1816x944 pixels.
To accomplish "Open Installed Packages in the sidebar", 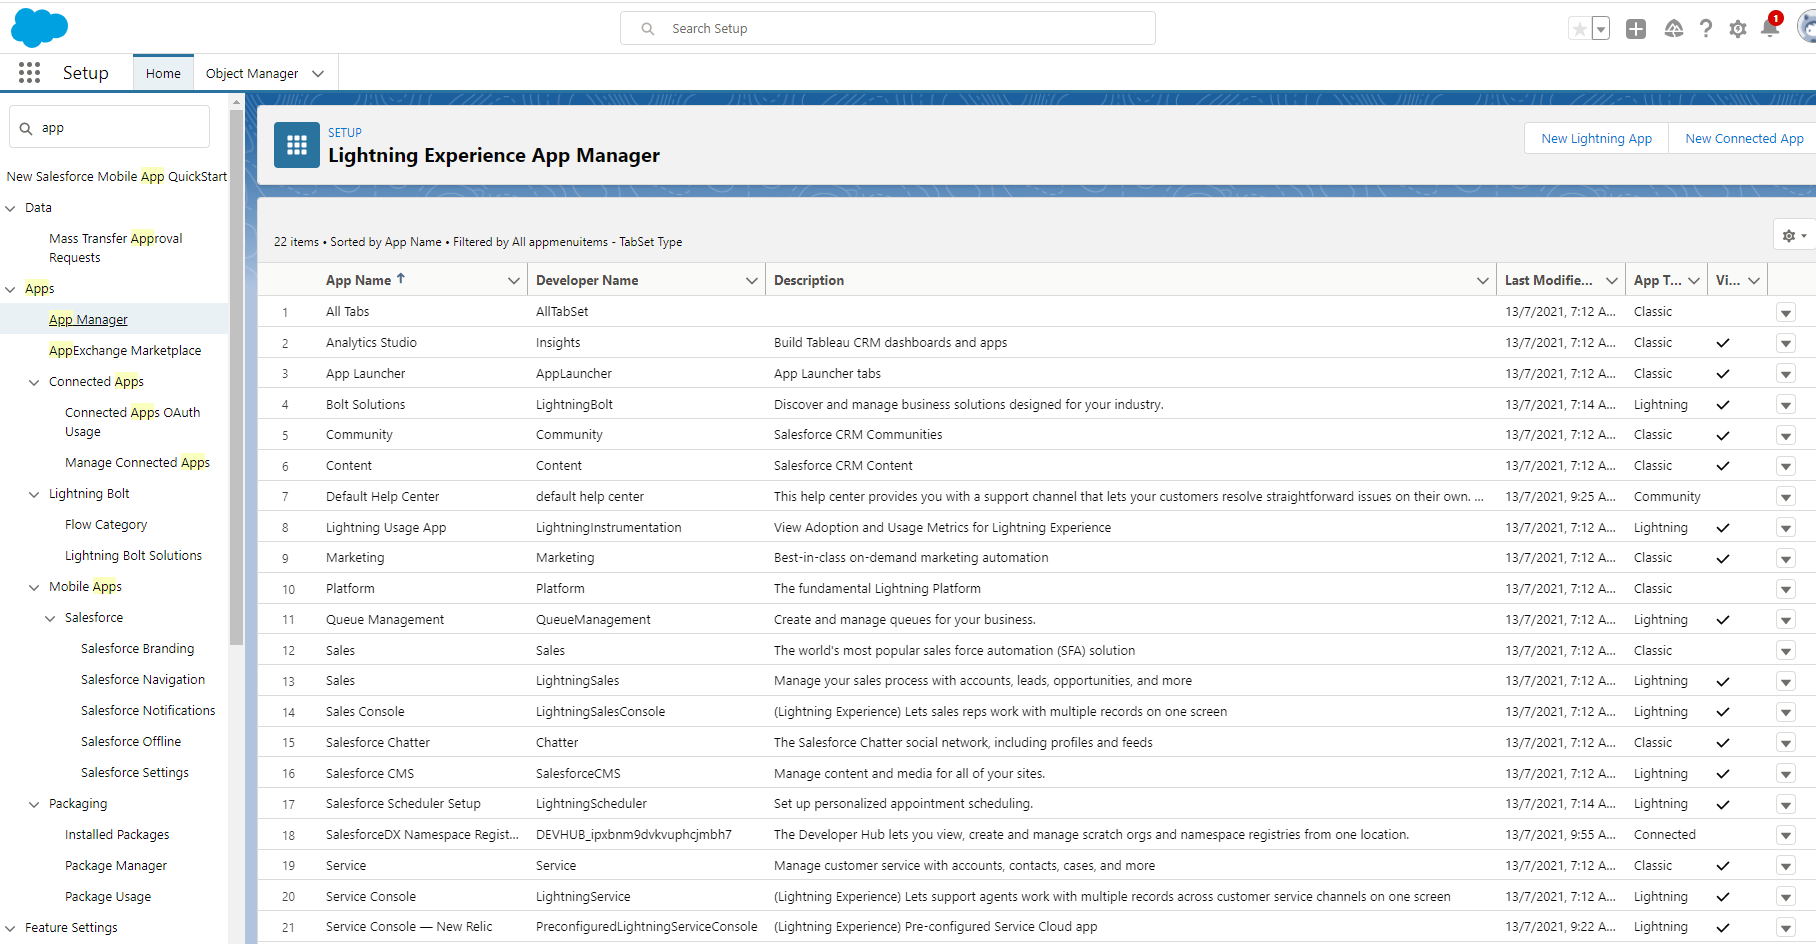I will click(x=117, y=835).
